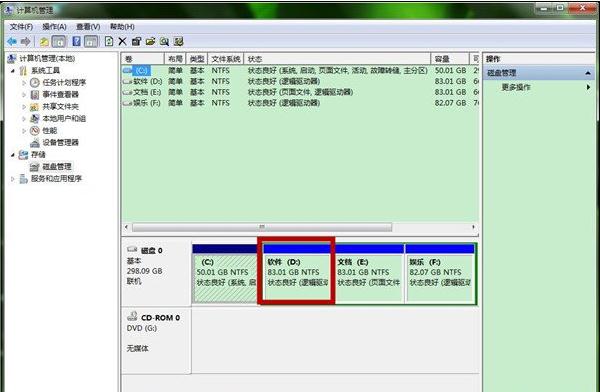Open 更多操作 in actions pane
The image size is (600, 392).
516,87
